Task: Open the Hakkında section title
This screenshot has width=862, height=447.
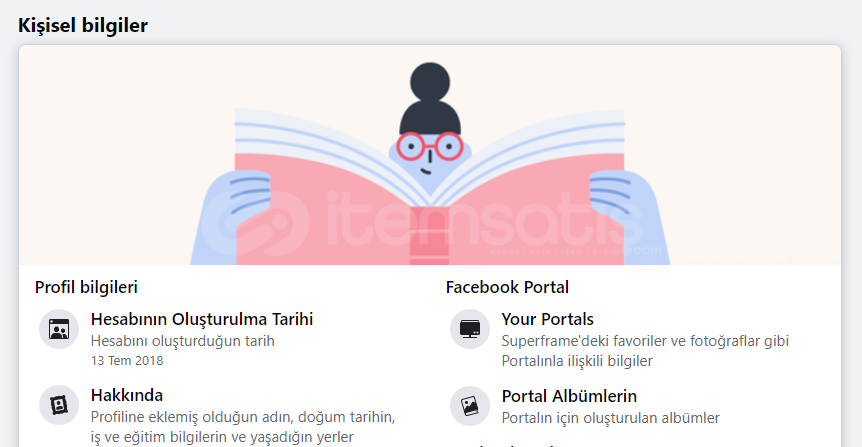Action: tap(127, 395)
